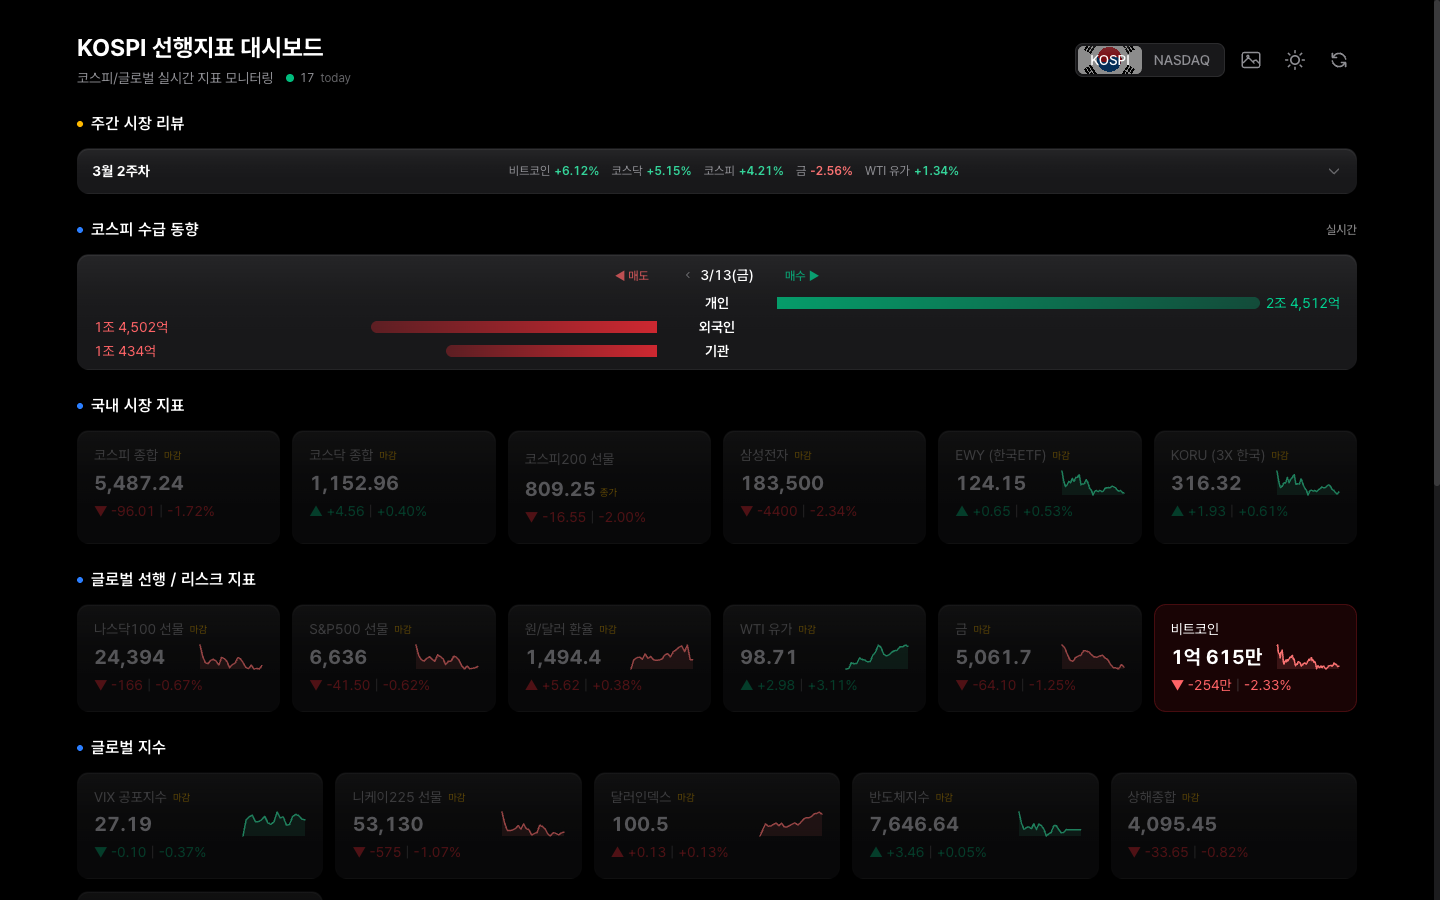Image resolution: width=1440 pixels, height=900 pixels.
Task: Click the green status dot next to 17 today
Action: click(x=292, y=77)
